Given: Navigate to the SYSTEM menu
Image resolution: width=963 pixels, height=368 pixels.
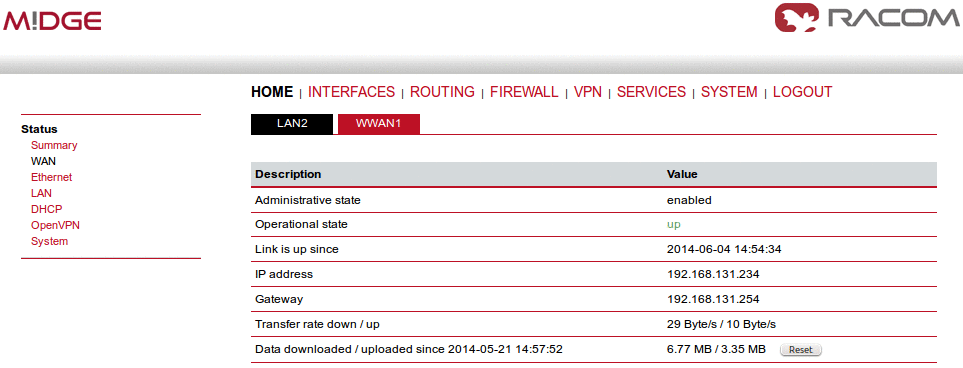Looking at the screenshot, I should [x=729, y=92].
